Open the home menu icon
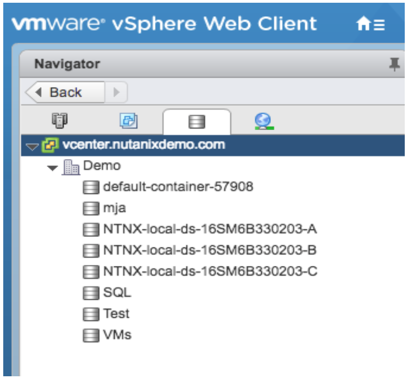 tap(370, 24)
